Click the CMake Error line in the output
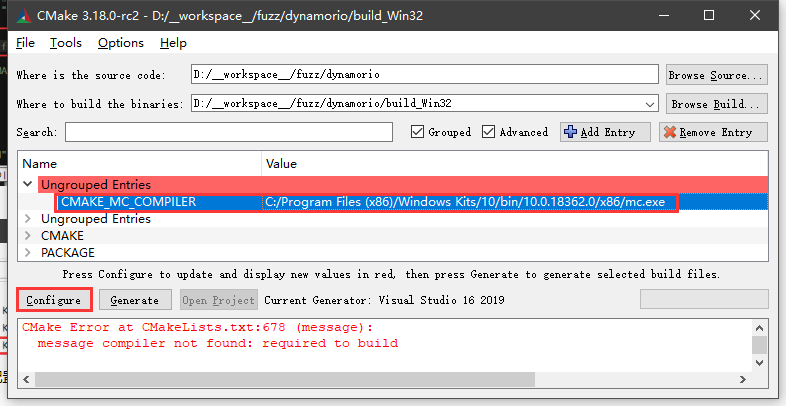 point(198,327)
